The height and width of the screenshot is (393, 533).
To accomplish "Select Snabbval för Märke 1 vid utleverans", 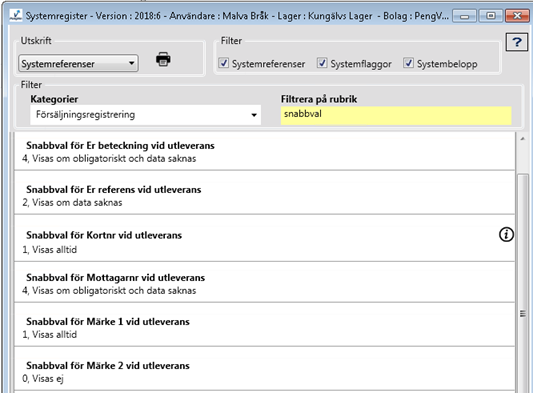I will point(264,325).
